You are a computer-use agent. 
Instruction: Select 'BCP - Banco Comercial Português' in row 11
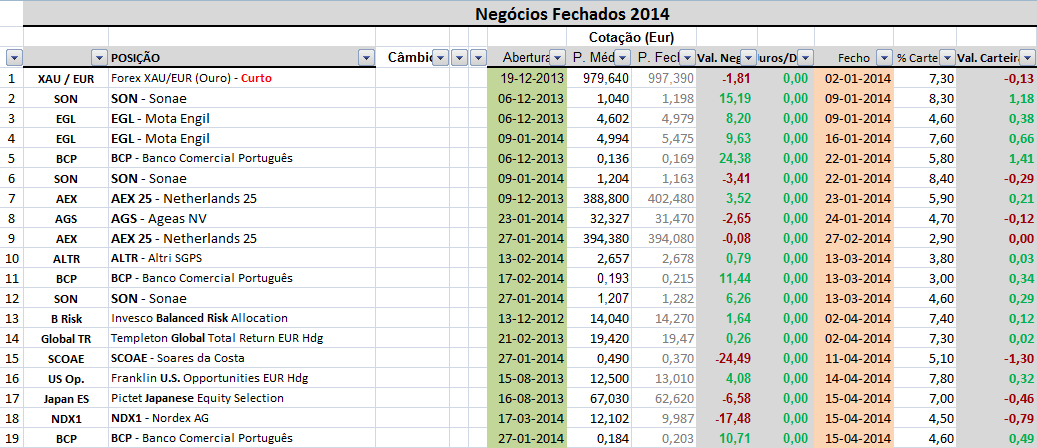[x=242, y=278]
